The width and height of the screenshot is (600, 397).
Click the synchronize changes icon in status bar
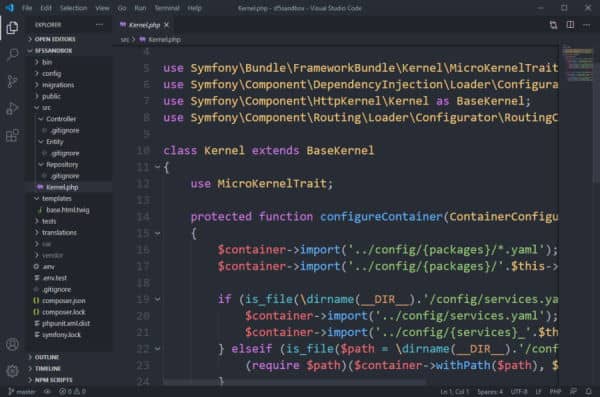pos(47,391)
